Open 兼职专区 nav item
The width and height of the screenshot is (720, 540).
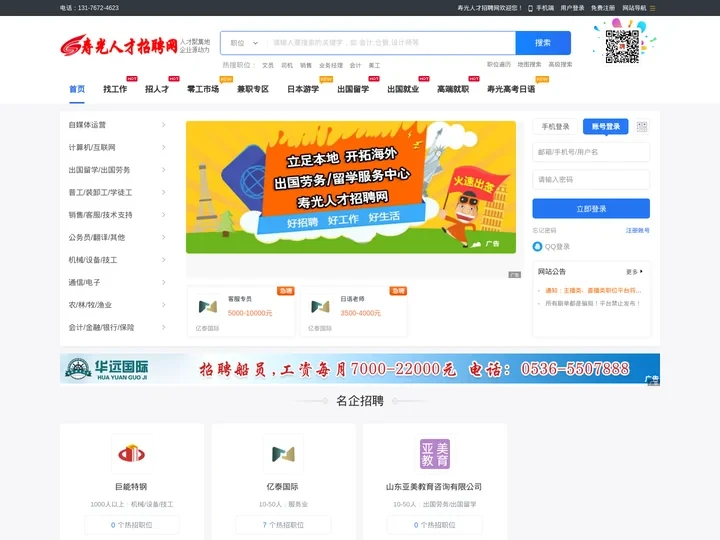click(253, 89)
